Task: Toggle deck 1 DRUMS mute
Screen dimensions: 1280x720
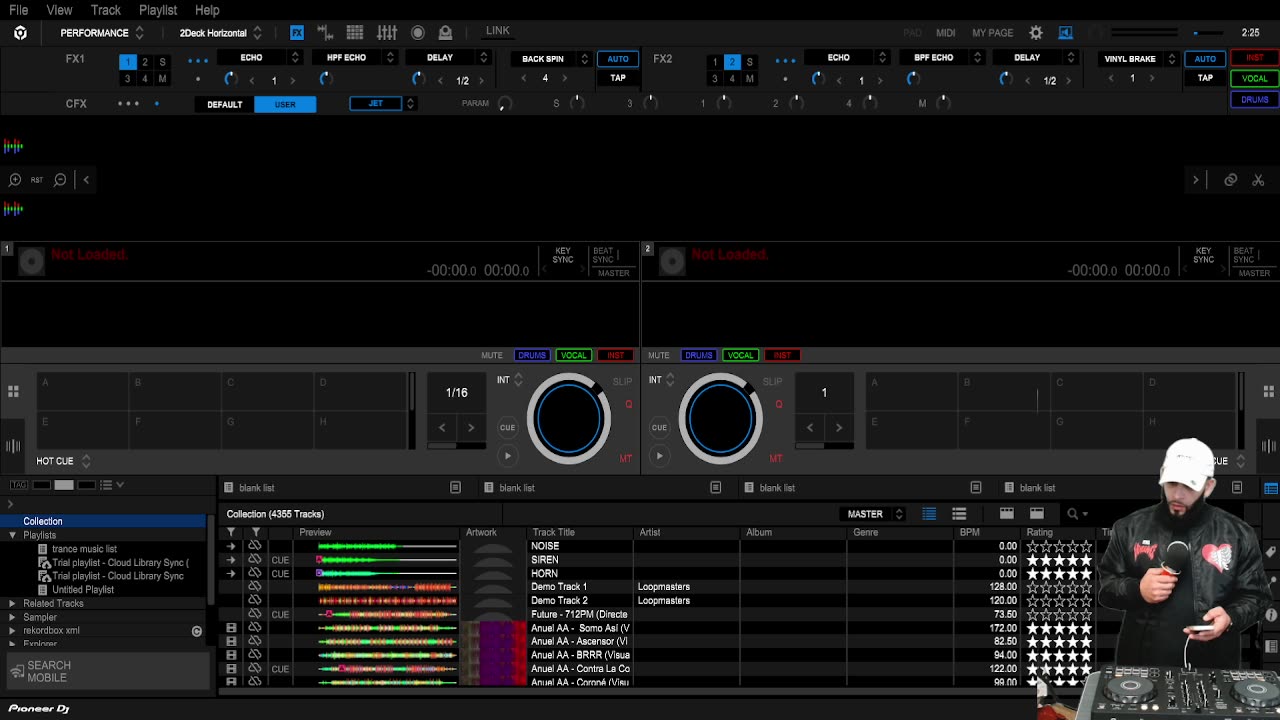Action: (532, 355)
